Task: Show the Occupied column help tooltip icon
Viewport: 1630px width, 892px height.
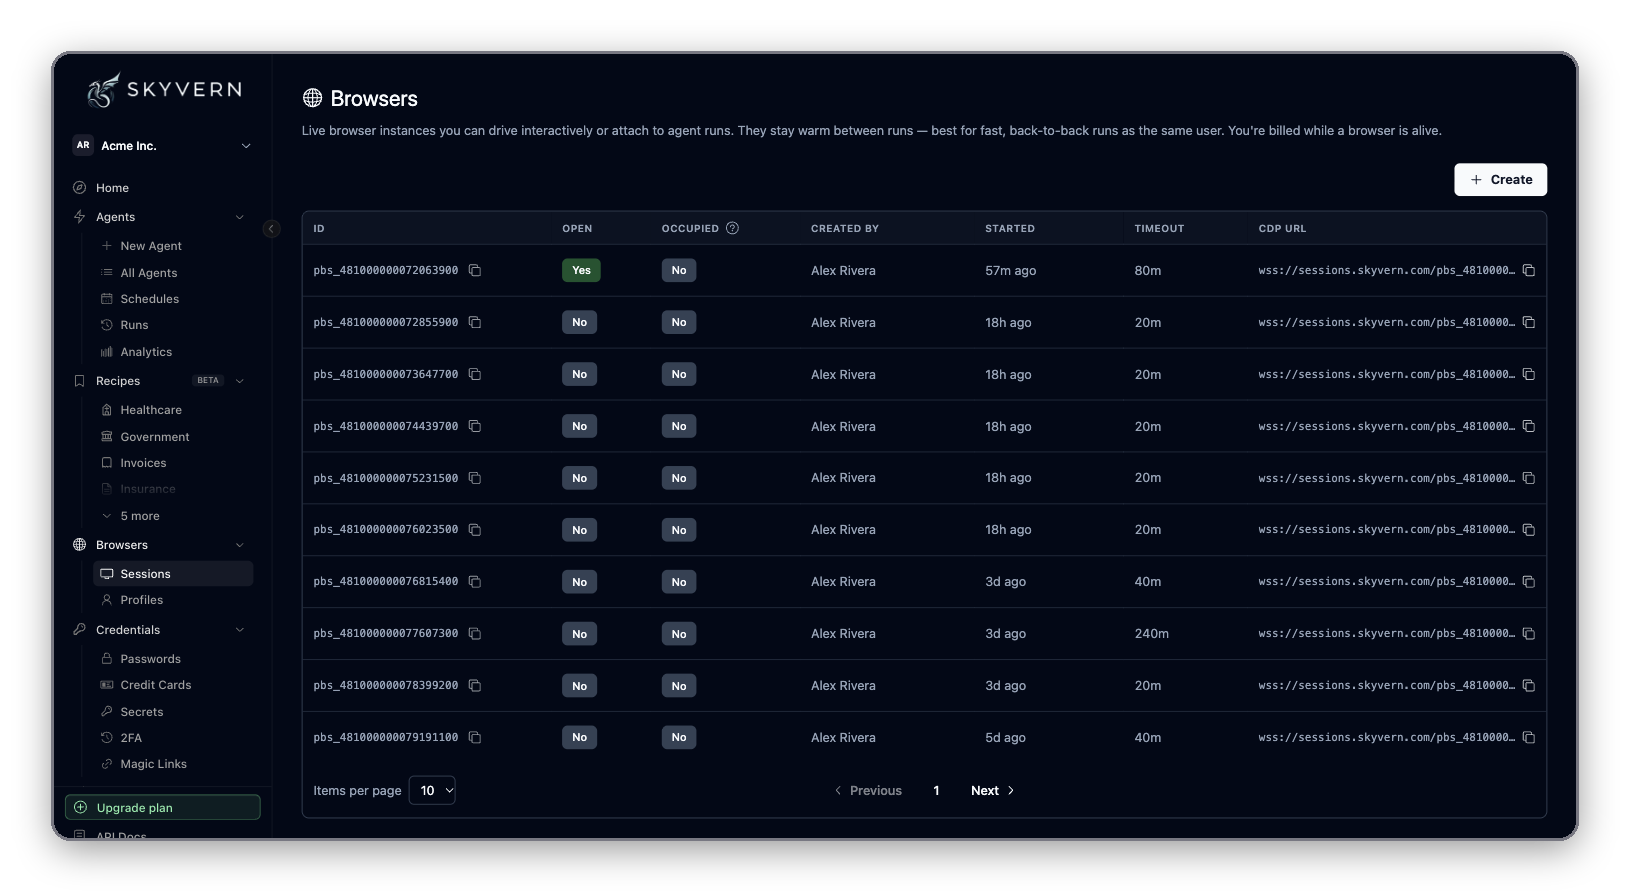Action: pos(732,228)
